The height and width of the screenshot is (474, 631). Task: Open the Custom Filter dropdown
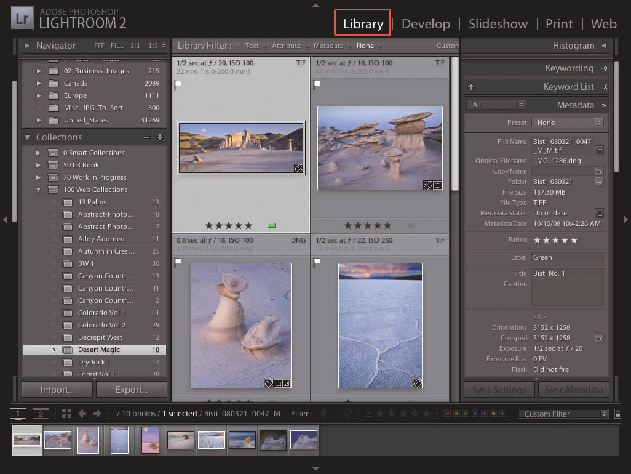tap(563, 414)
